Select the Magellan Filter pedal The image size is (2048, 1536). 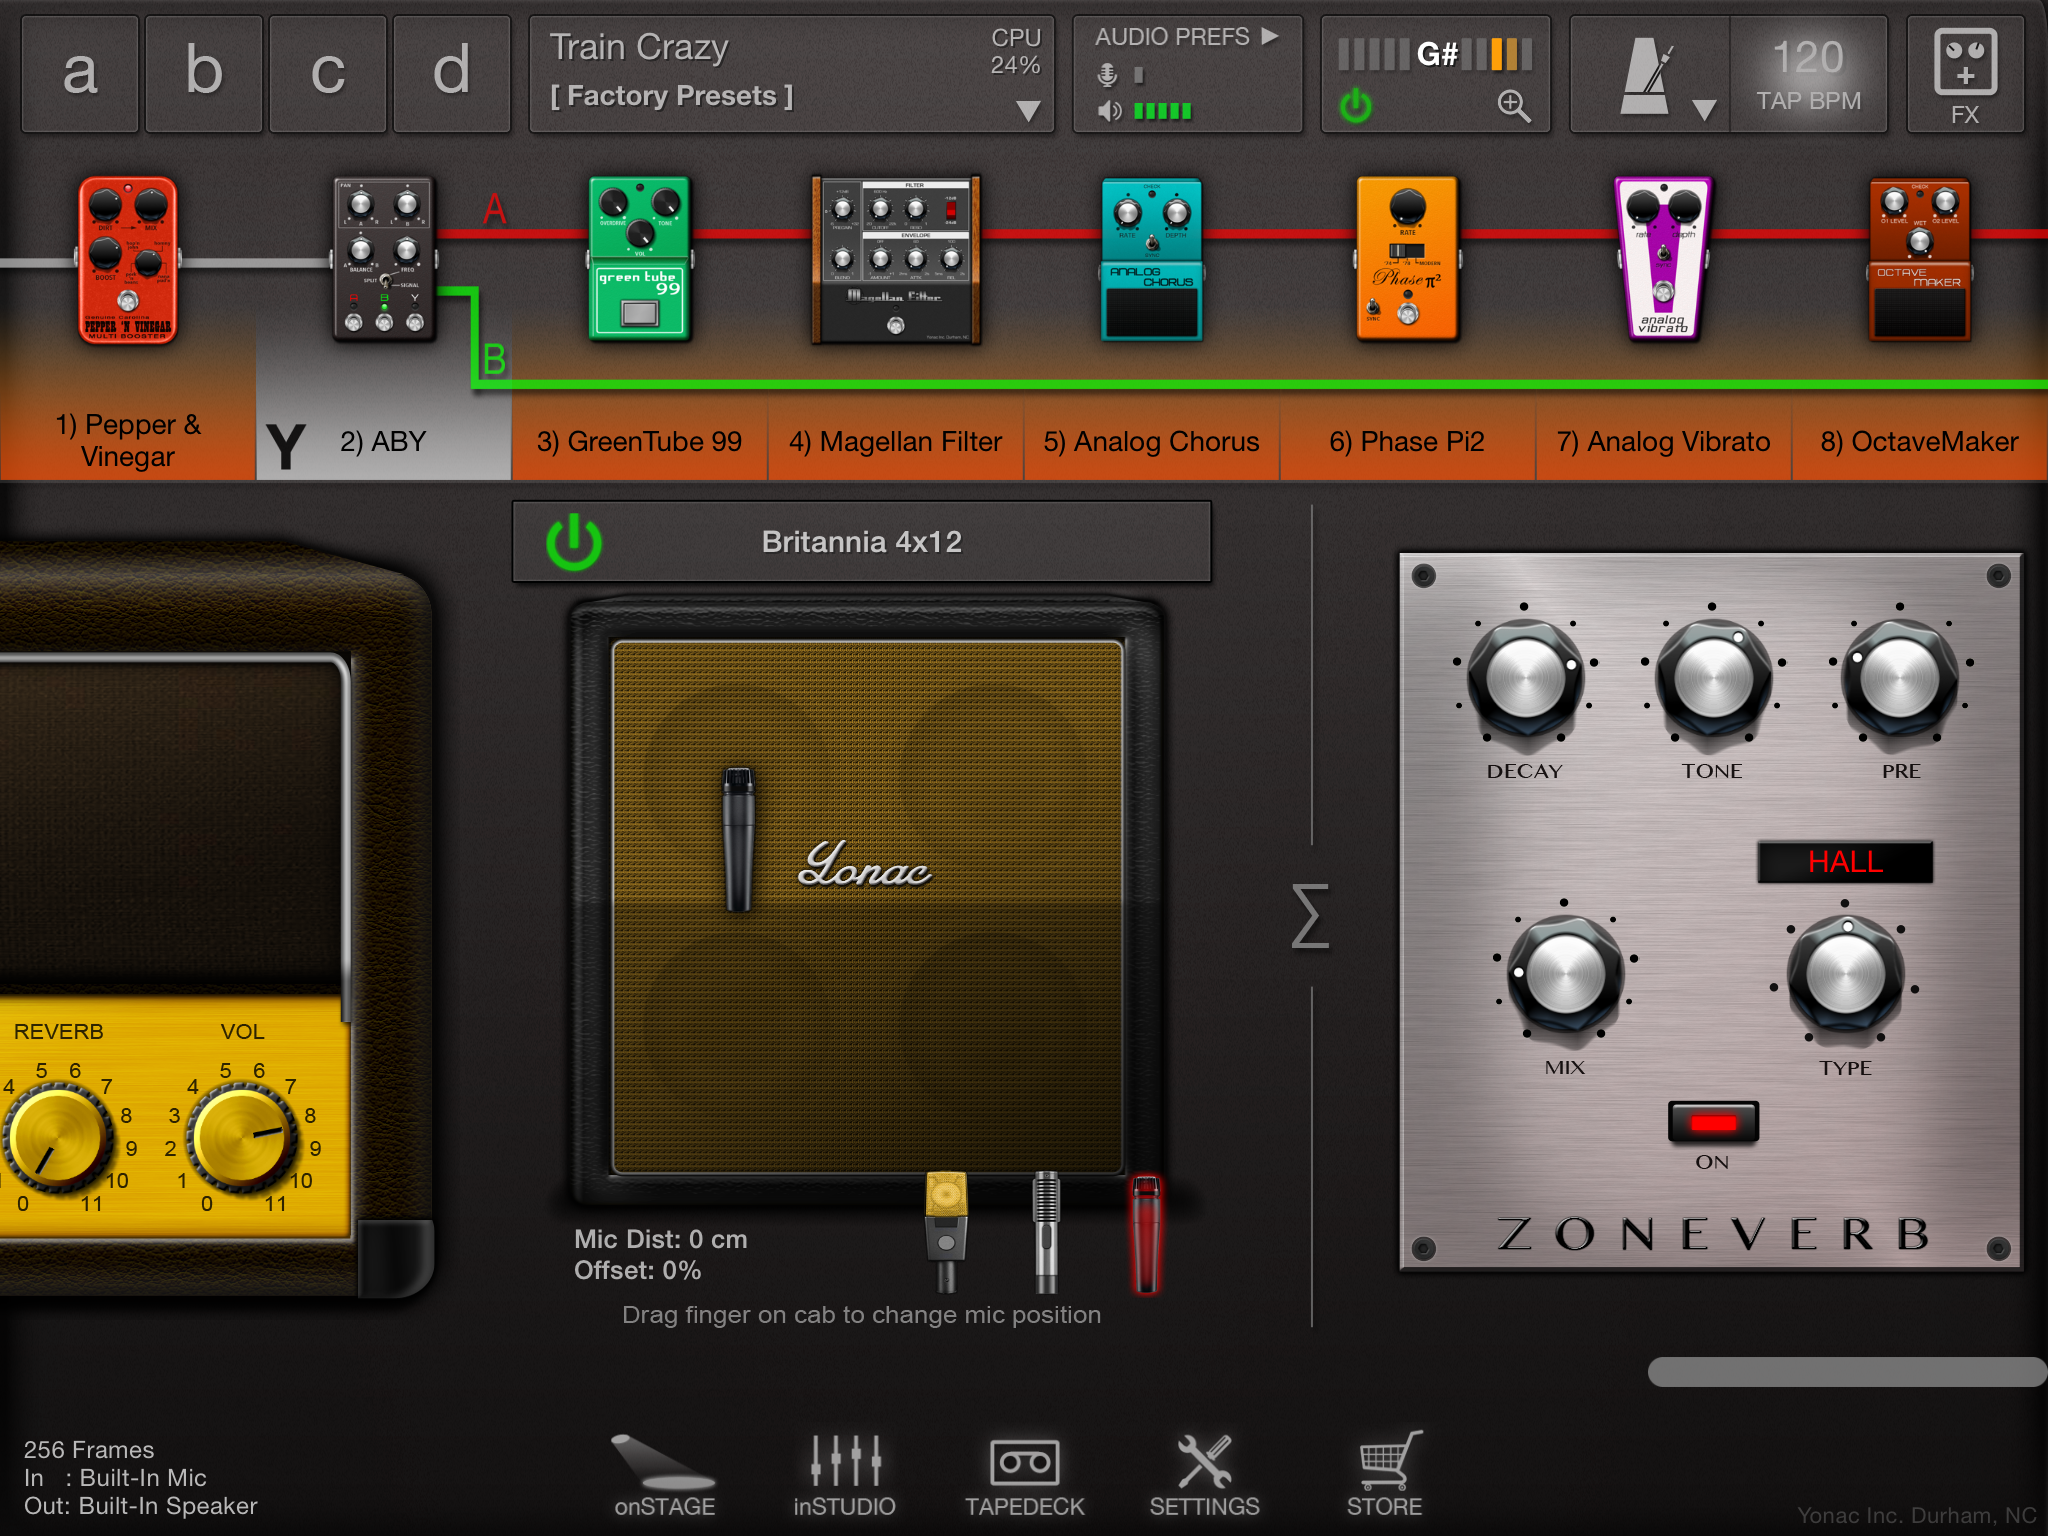click(x=896, y=260)
